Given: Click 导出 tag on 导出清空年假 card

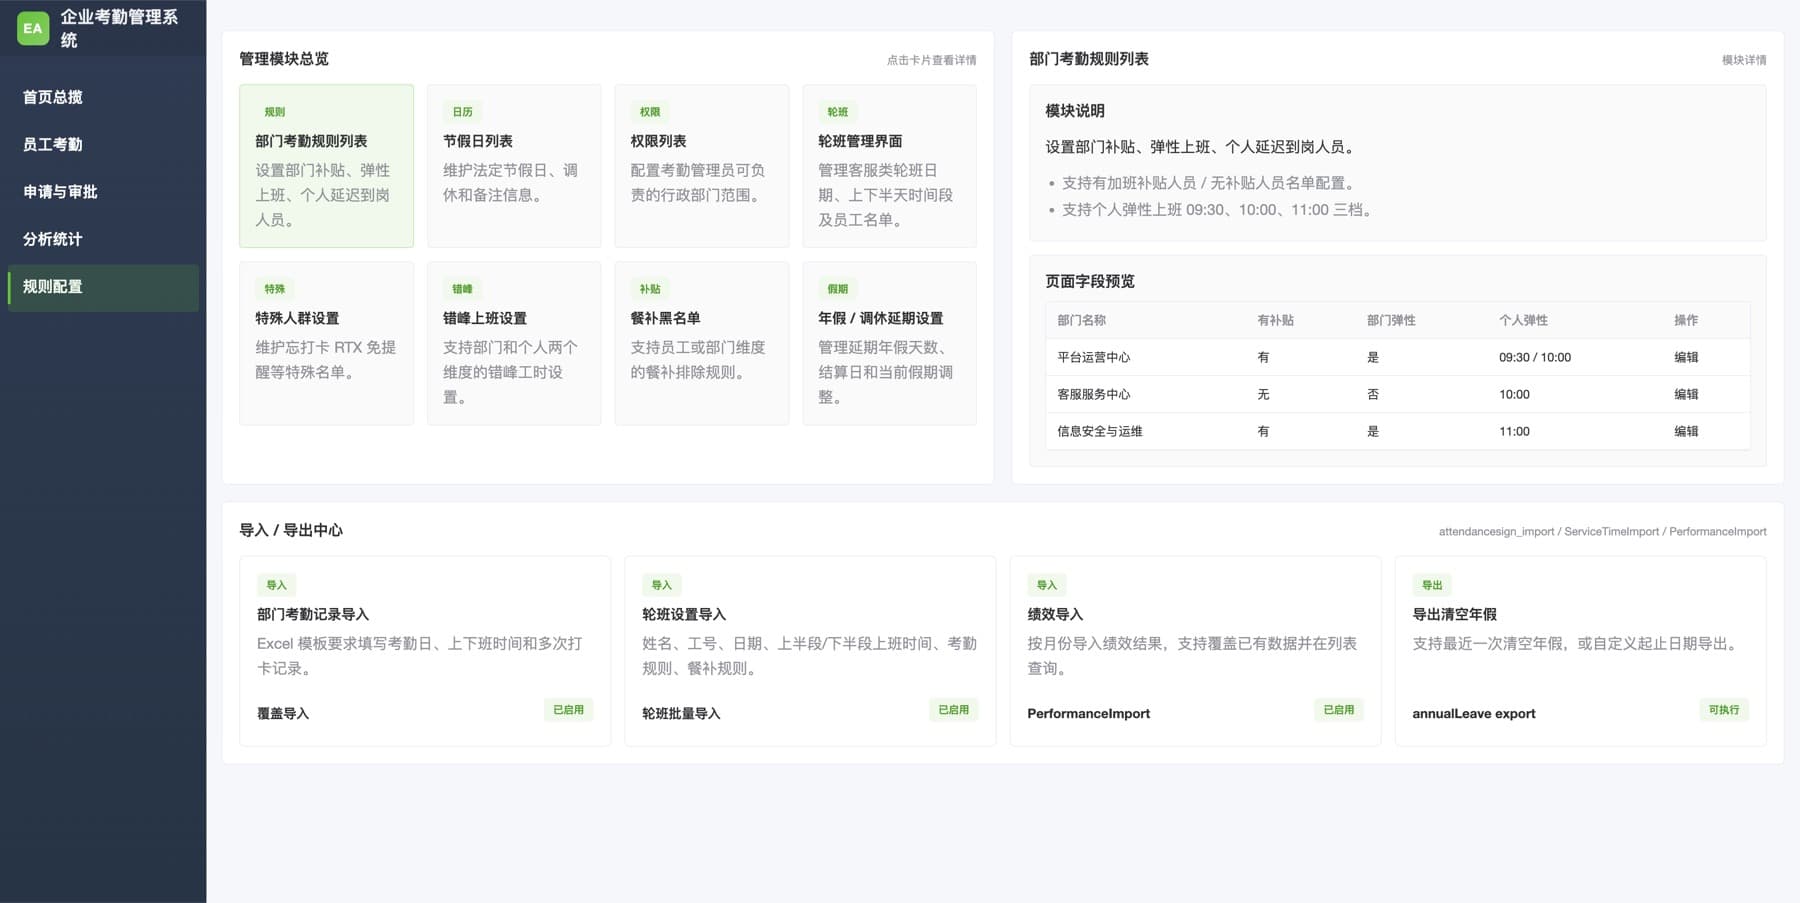Looking at the screenshot, I should [x=1432, y=585].
